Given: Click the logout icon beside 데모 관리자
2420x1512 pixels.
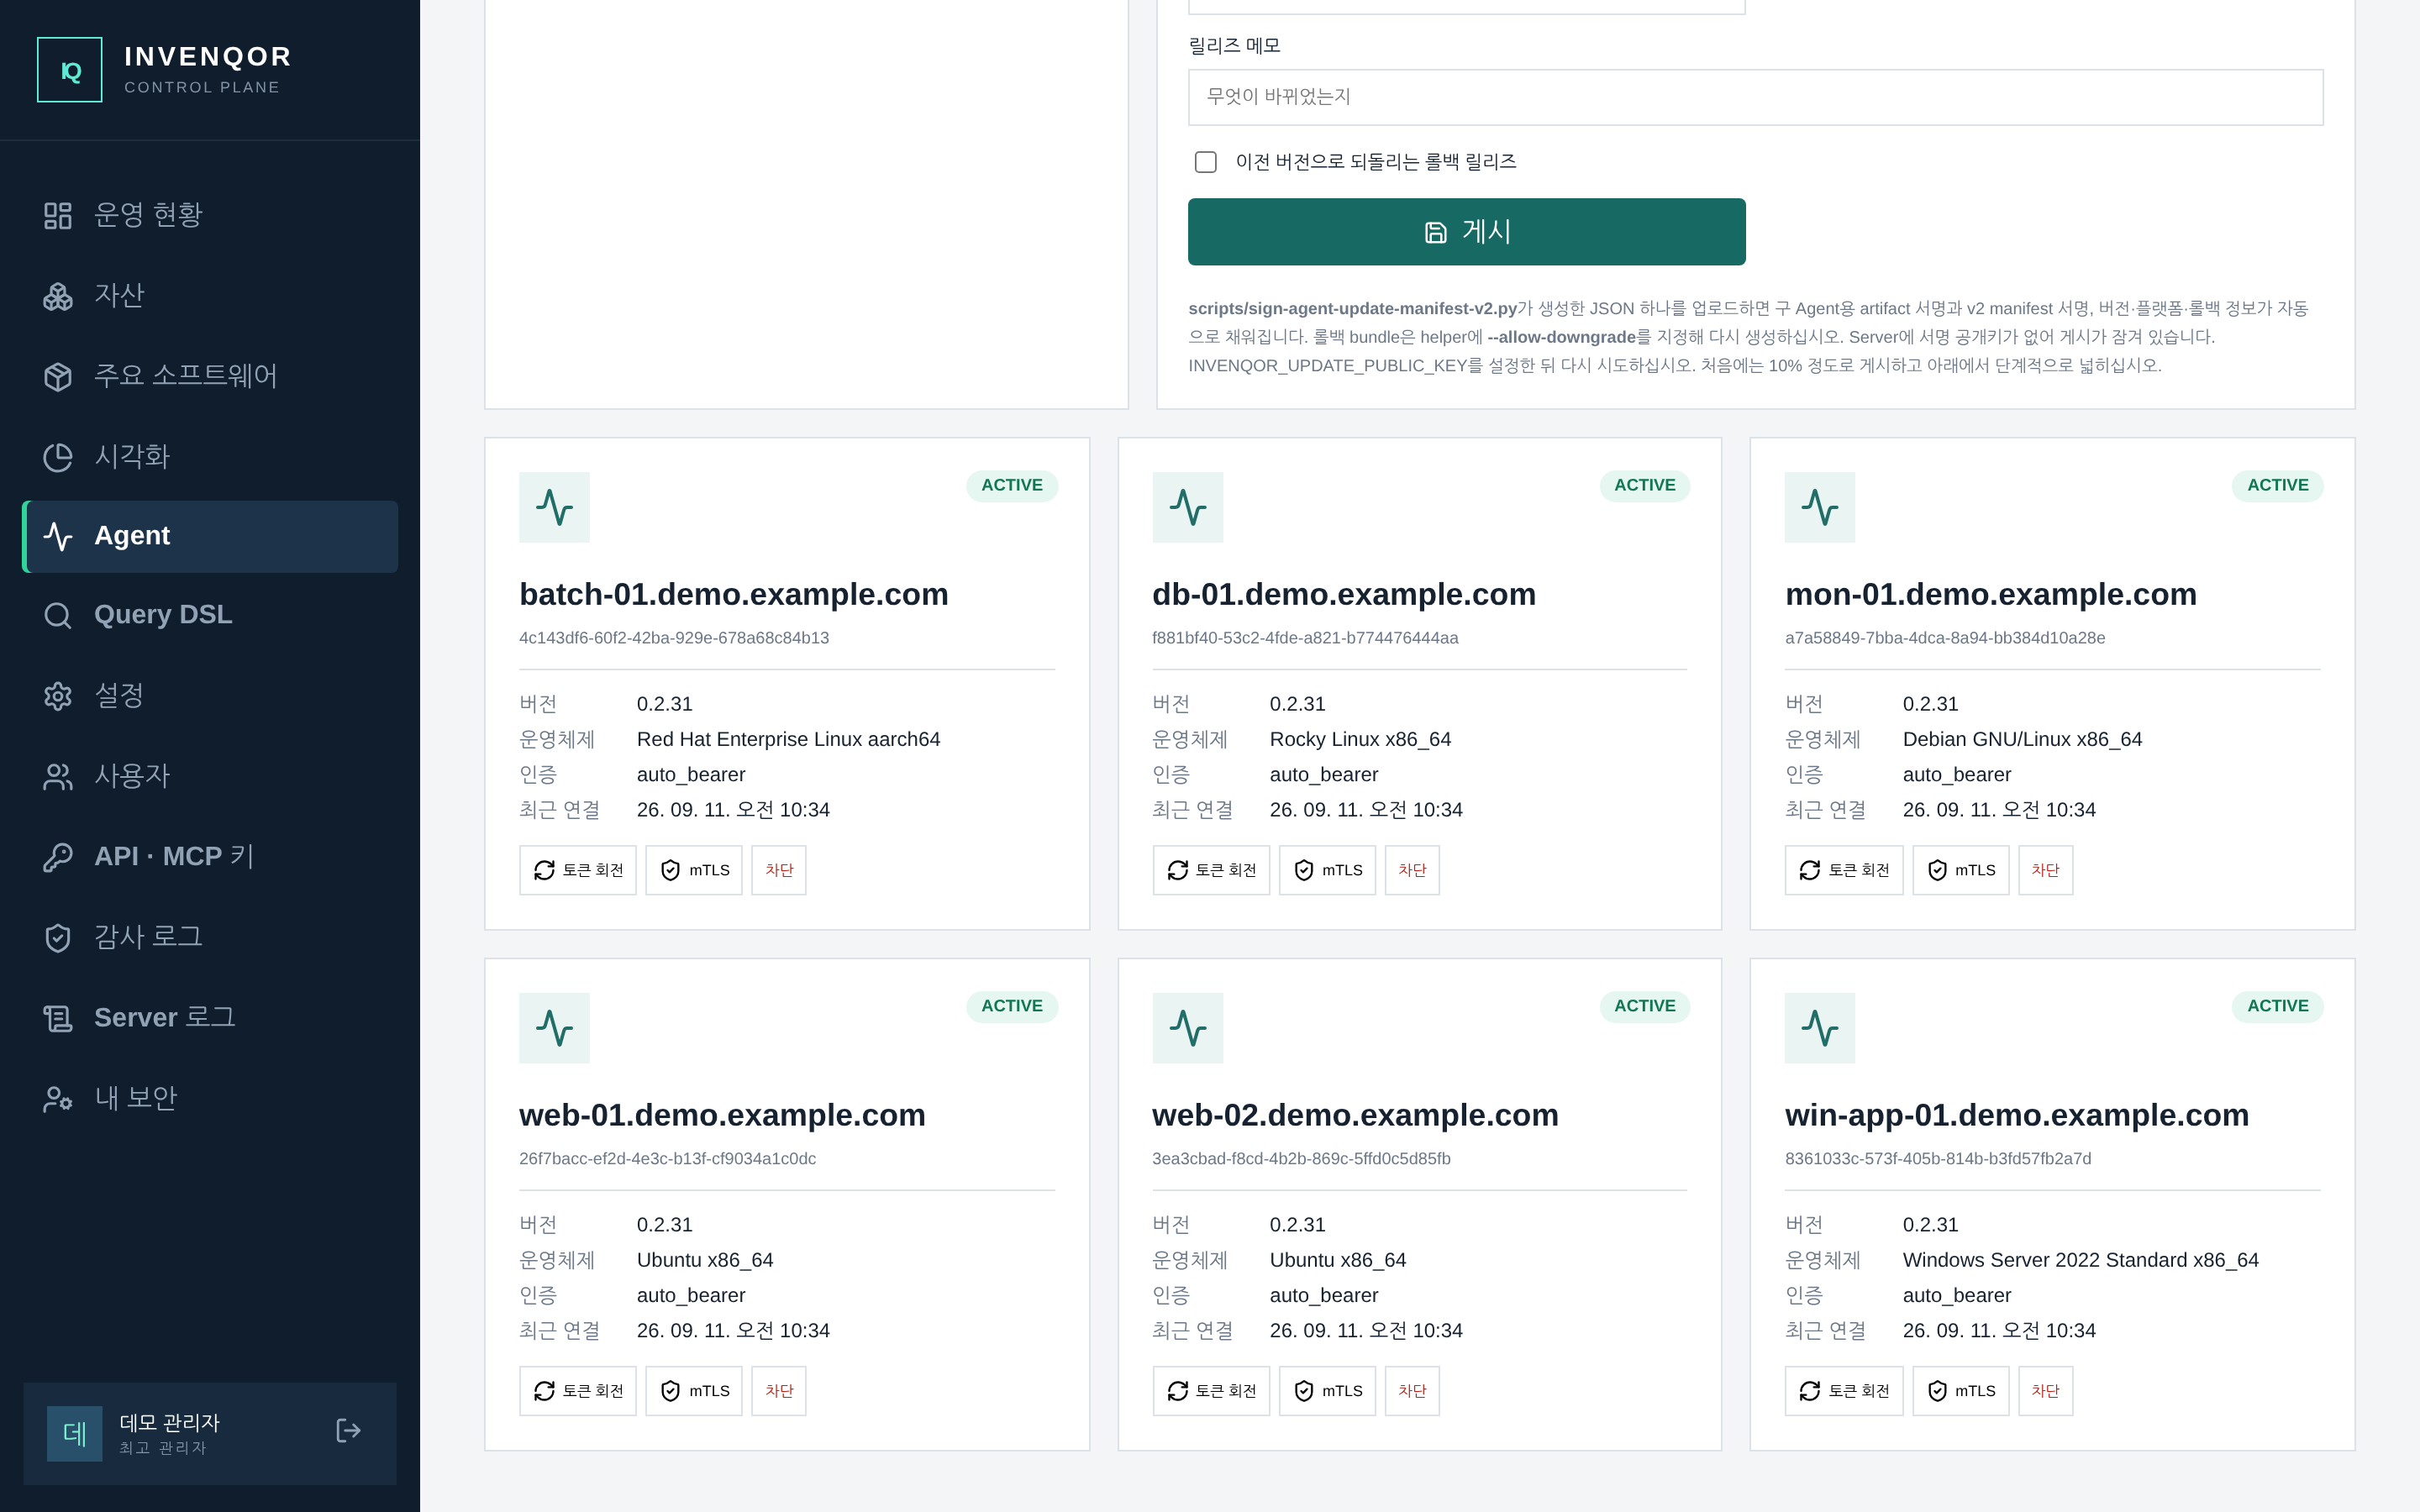Looking at the screenshot, I should coord(348,1431).
